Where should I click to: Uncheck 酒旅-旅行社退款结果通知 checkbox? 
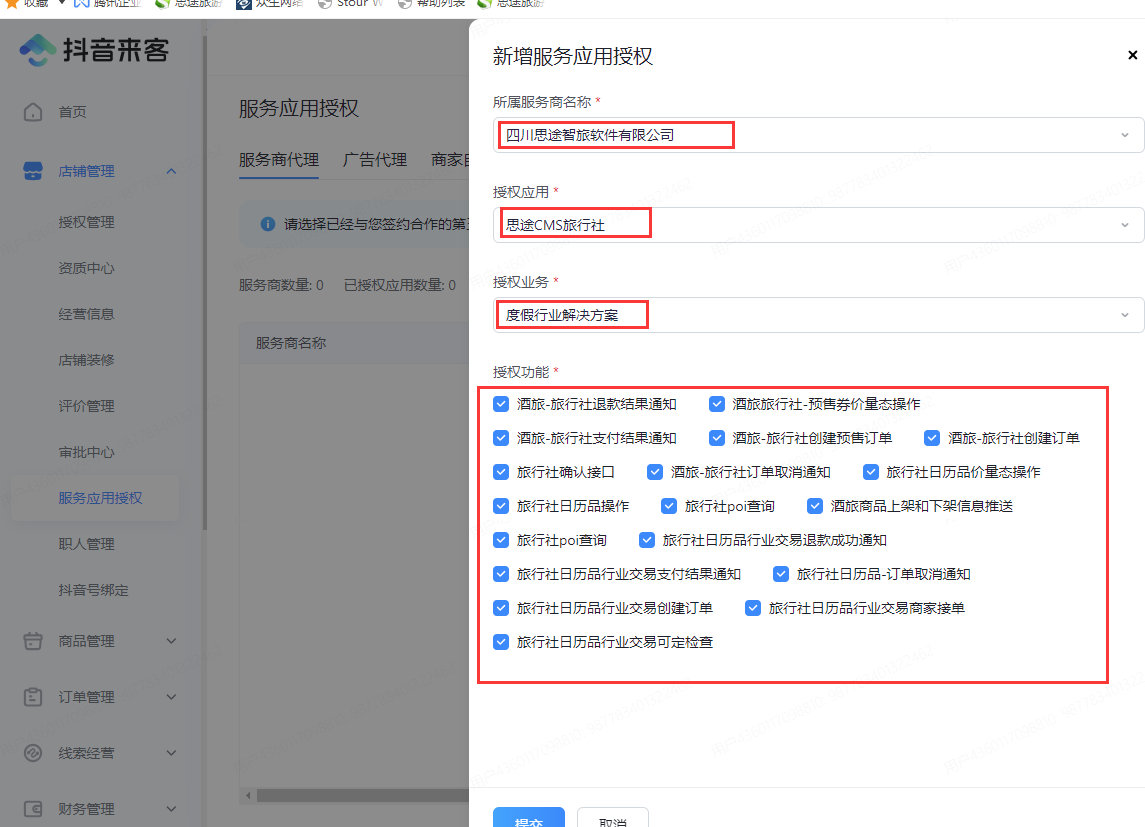501,404
